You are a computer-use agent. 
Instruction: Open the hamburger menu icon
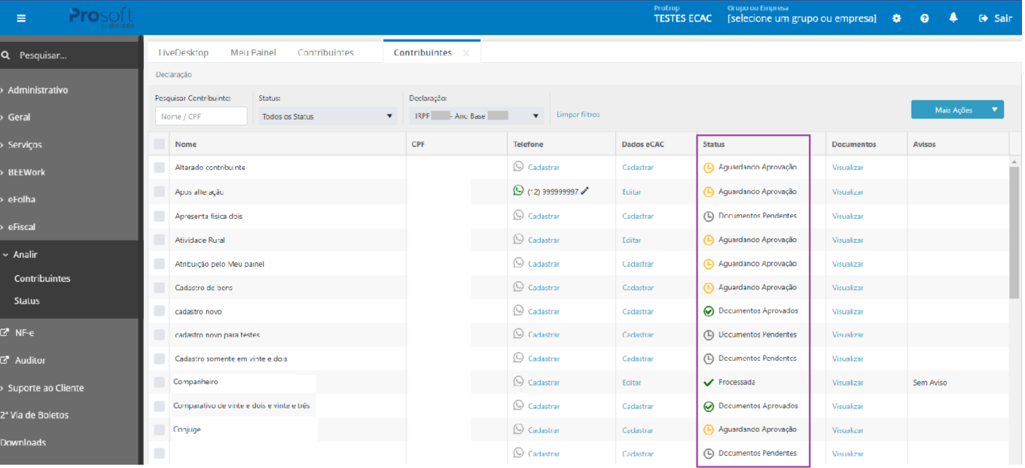tap(22, 18)
